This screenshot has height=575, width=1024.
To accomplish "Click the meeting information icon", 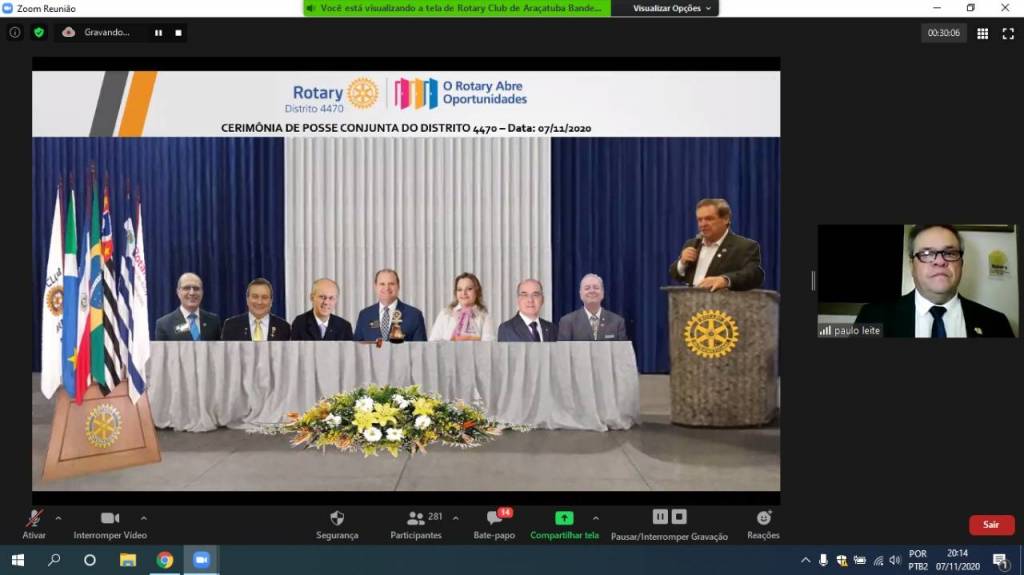I will pyautogui.click(x=15, y=32).
